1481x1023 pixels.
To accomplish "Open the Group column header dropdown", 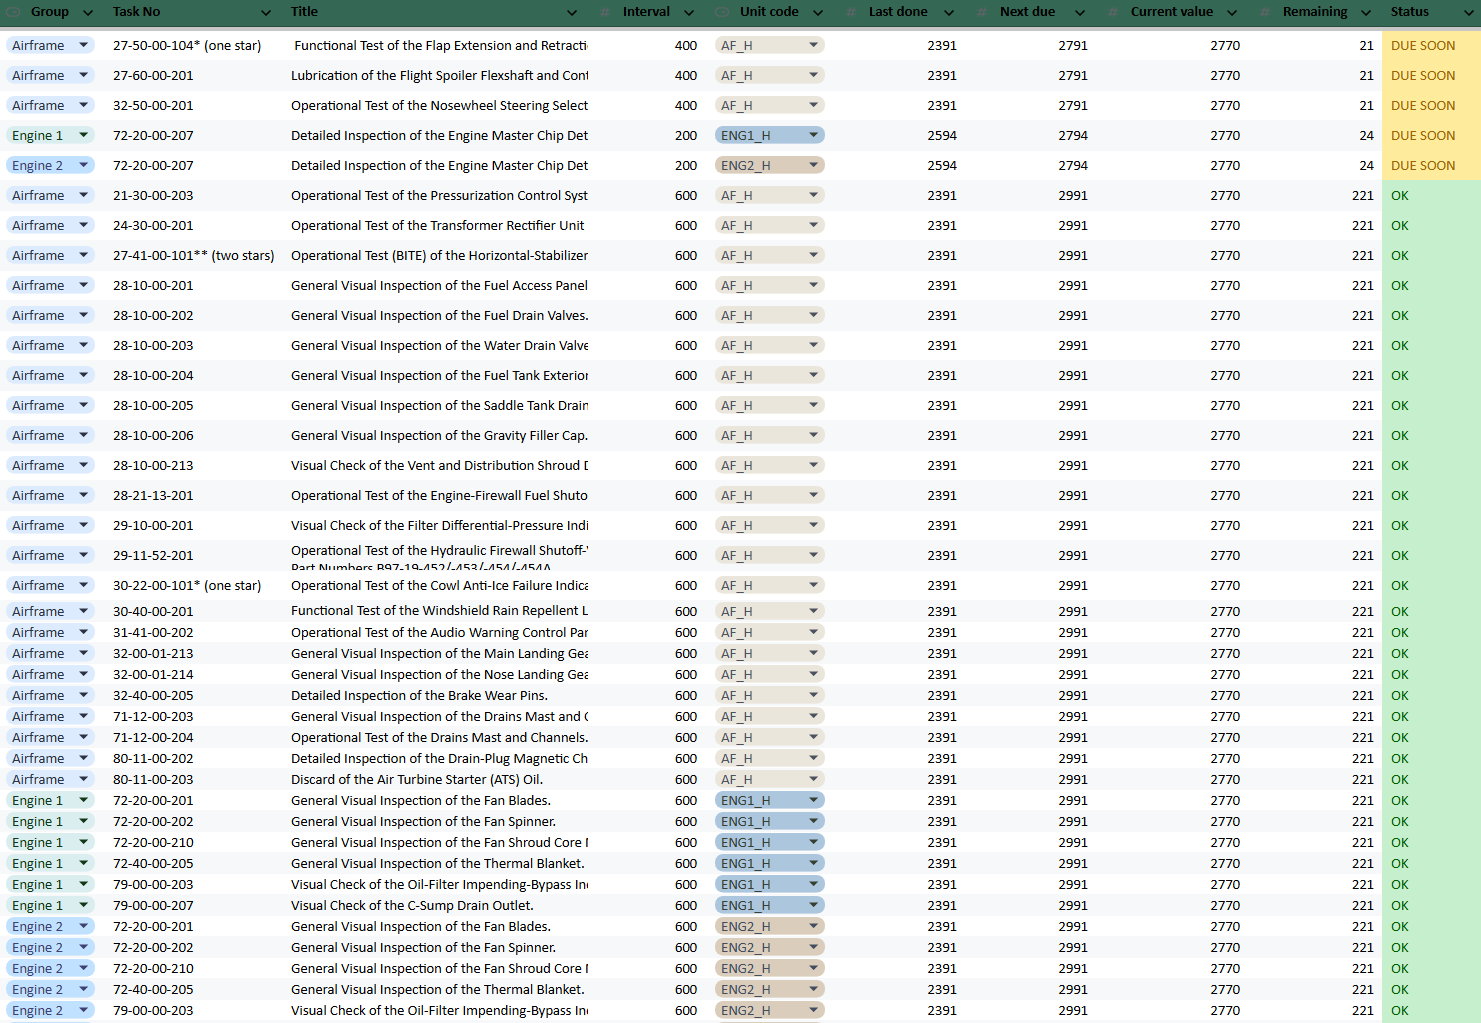I will [x=87, y=12].
